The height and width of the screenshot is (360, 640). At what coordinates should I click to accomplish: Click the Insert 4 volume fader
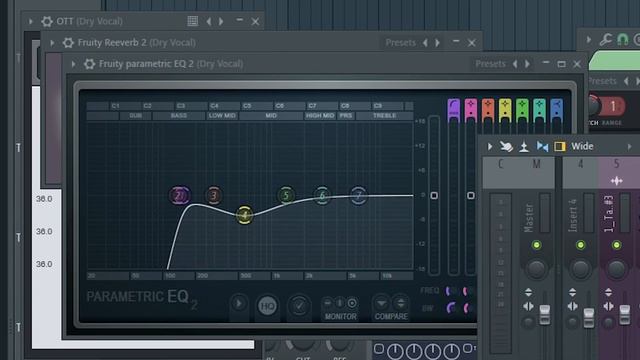coord(589,318)
